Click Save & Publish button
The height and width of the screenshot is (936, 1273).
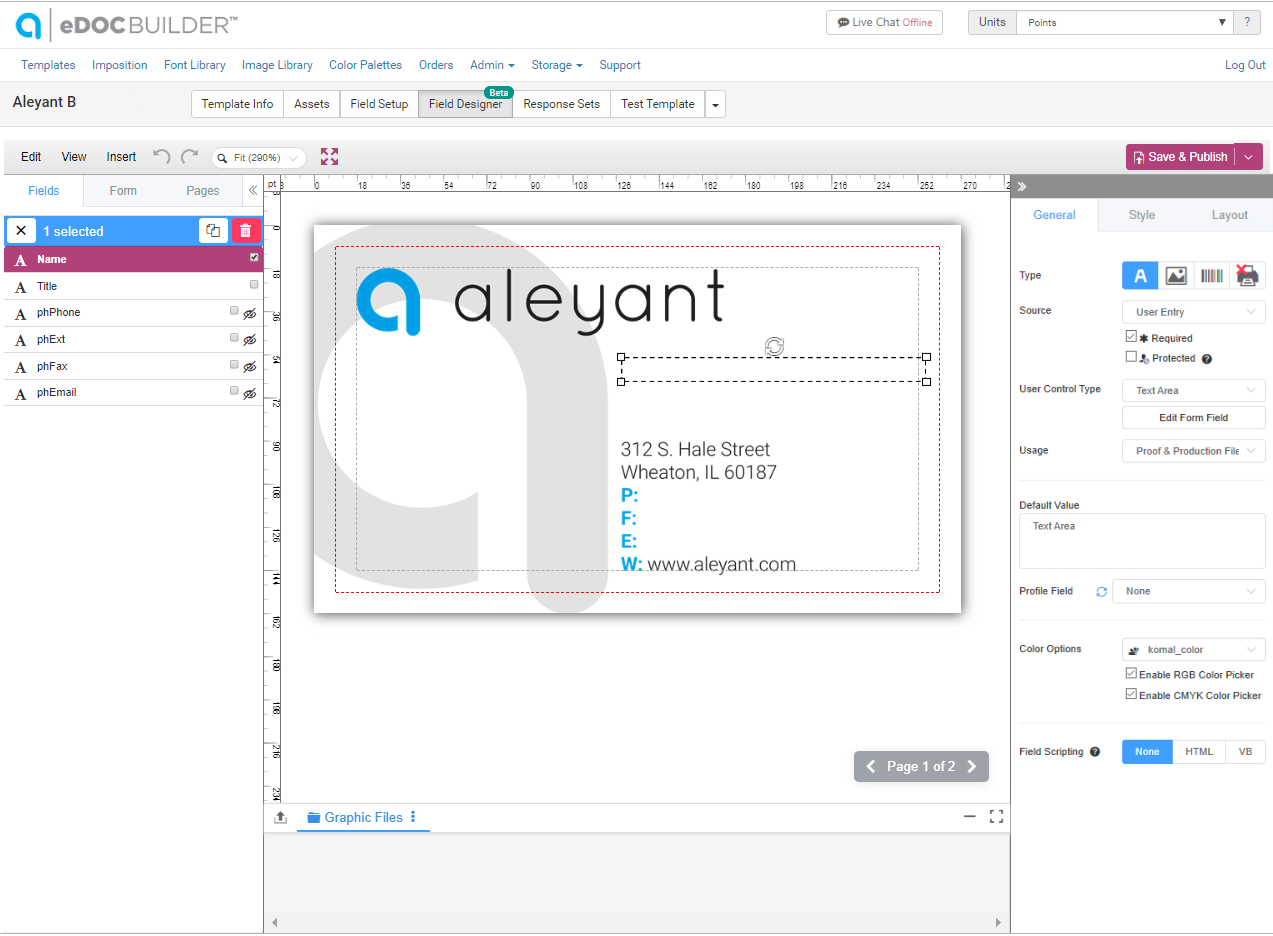pos(1180,157)
